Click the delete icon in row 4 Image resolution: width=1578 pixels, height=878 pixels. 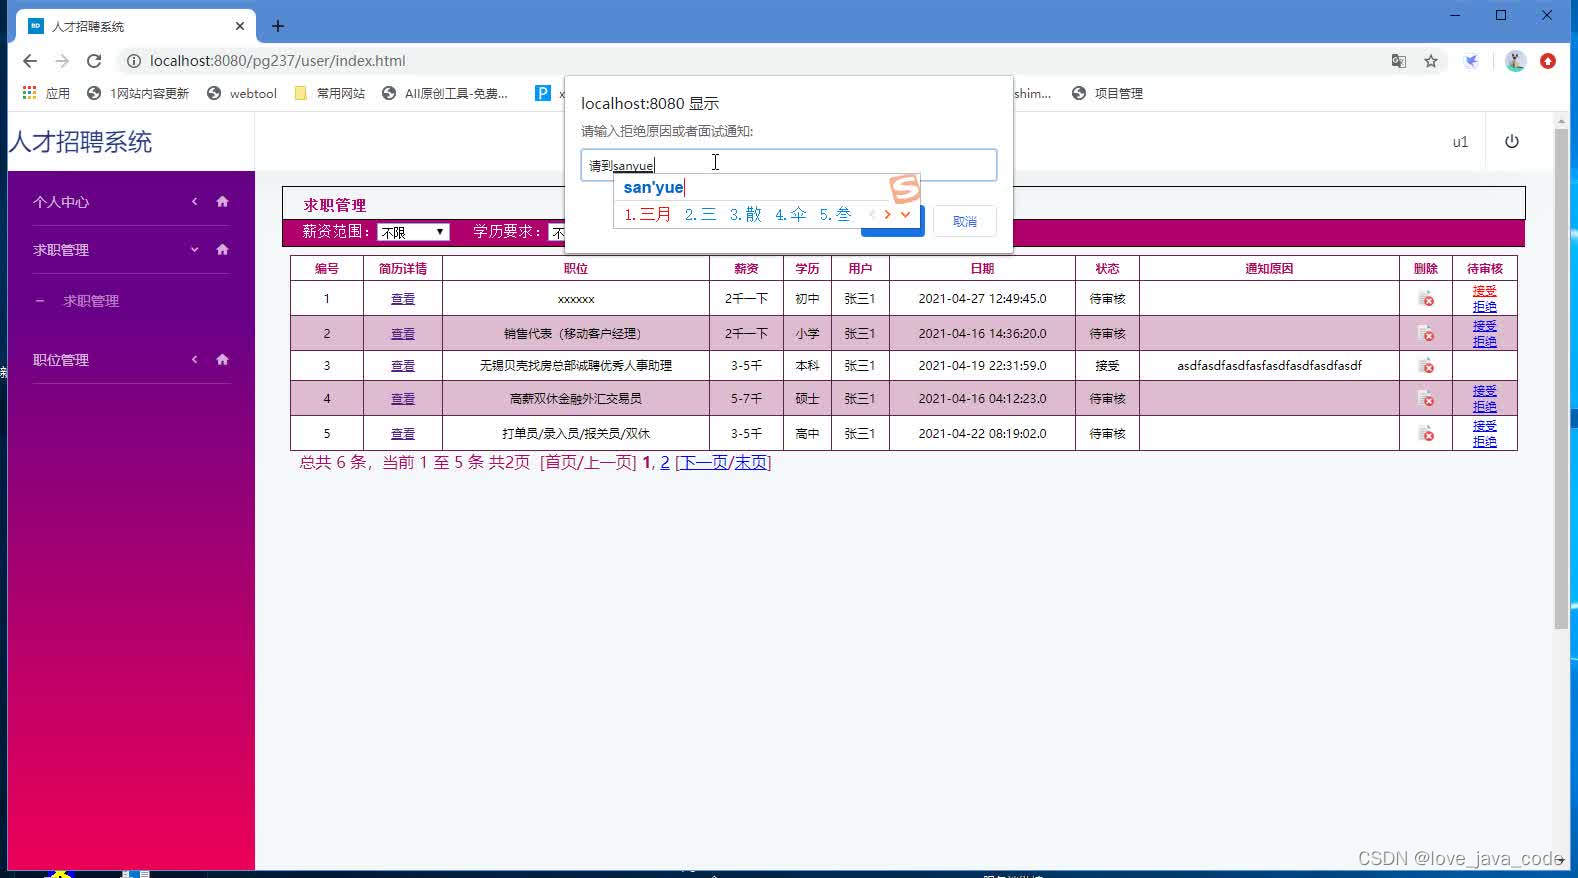pyautogui.click(x=1425, y=399)
